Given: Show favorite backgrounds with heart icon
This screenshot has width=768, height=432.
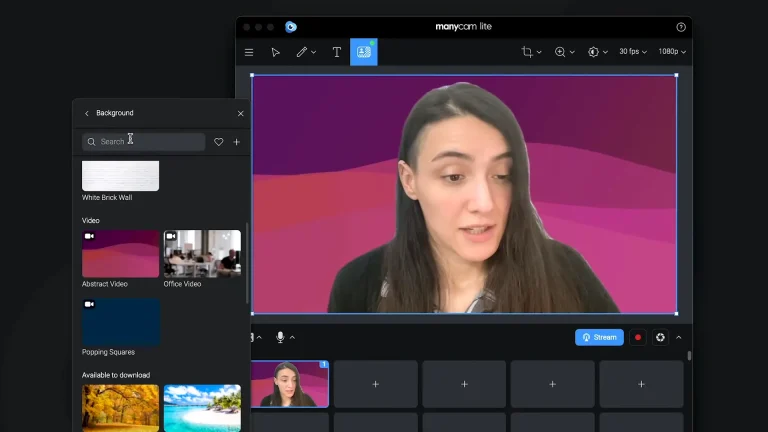Looking at the screenshot, I should pos(218,142).
